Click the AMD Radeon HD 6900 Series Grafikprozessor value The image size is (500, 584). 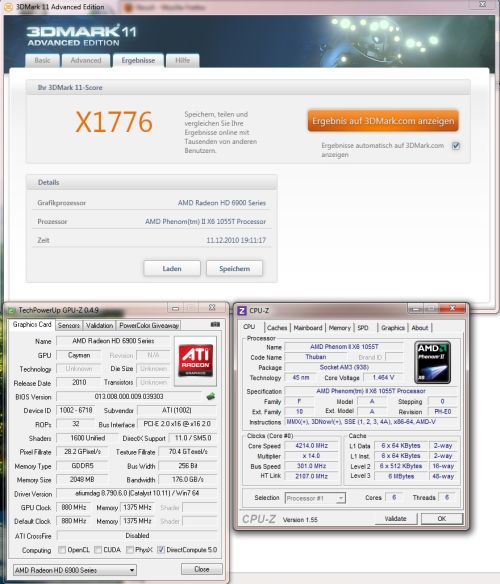(x=222, y=203)
